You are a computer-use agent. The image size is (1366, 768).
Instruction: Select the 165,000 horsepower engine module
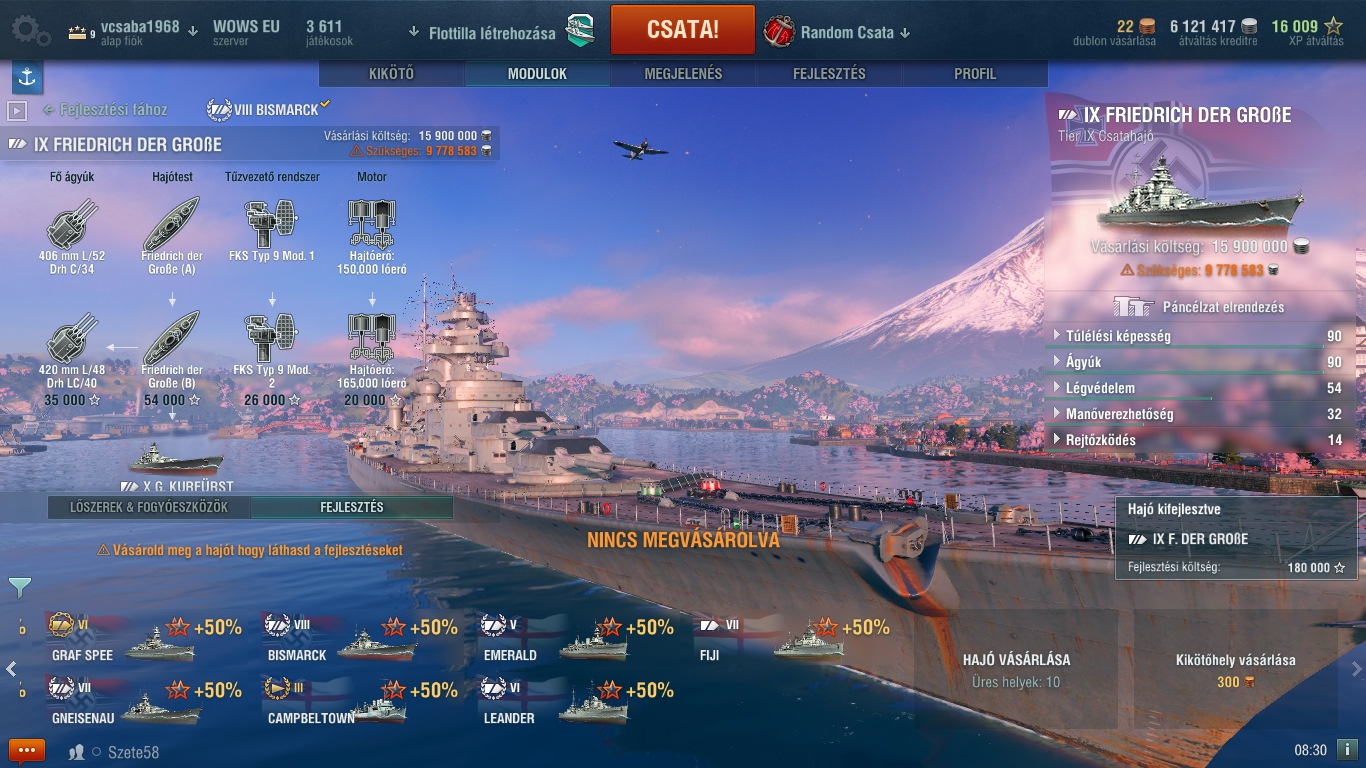pos(372,358)
